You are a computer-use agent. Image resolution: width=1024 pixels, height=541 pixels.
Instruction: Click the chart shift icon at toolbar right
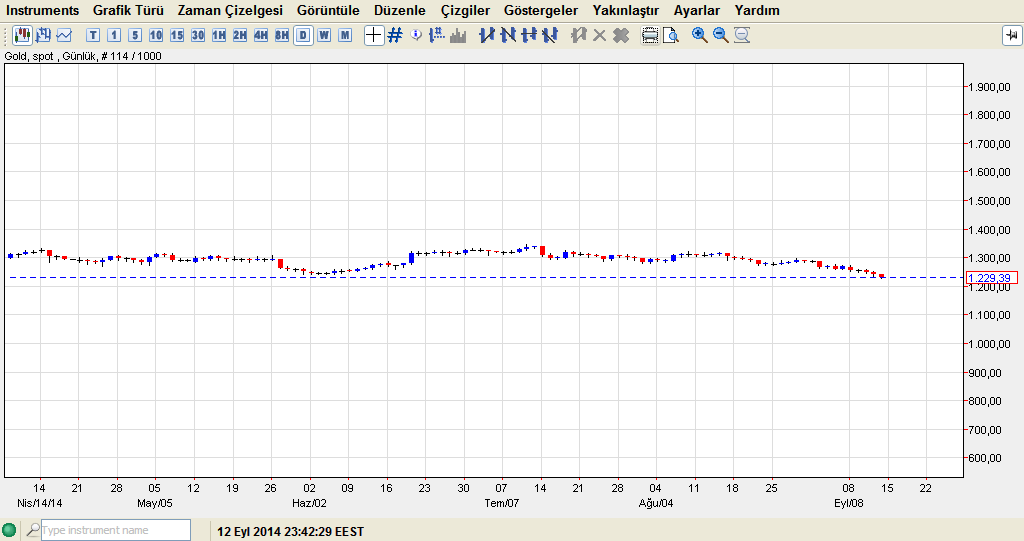(x=1012, y=35)
